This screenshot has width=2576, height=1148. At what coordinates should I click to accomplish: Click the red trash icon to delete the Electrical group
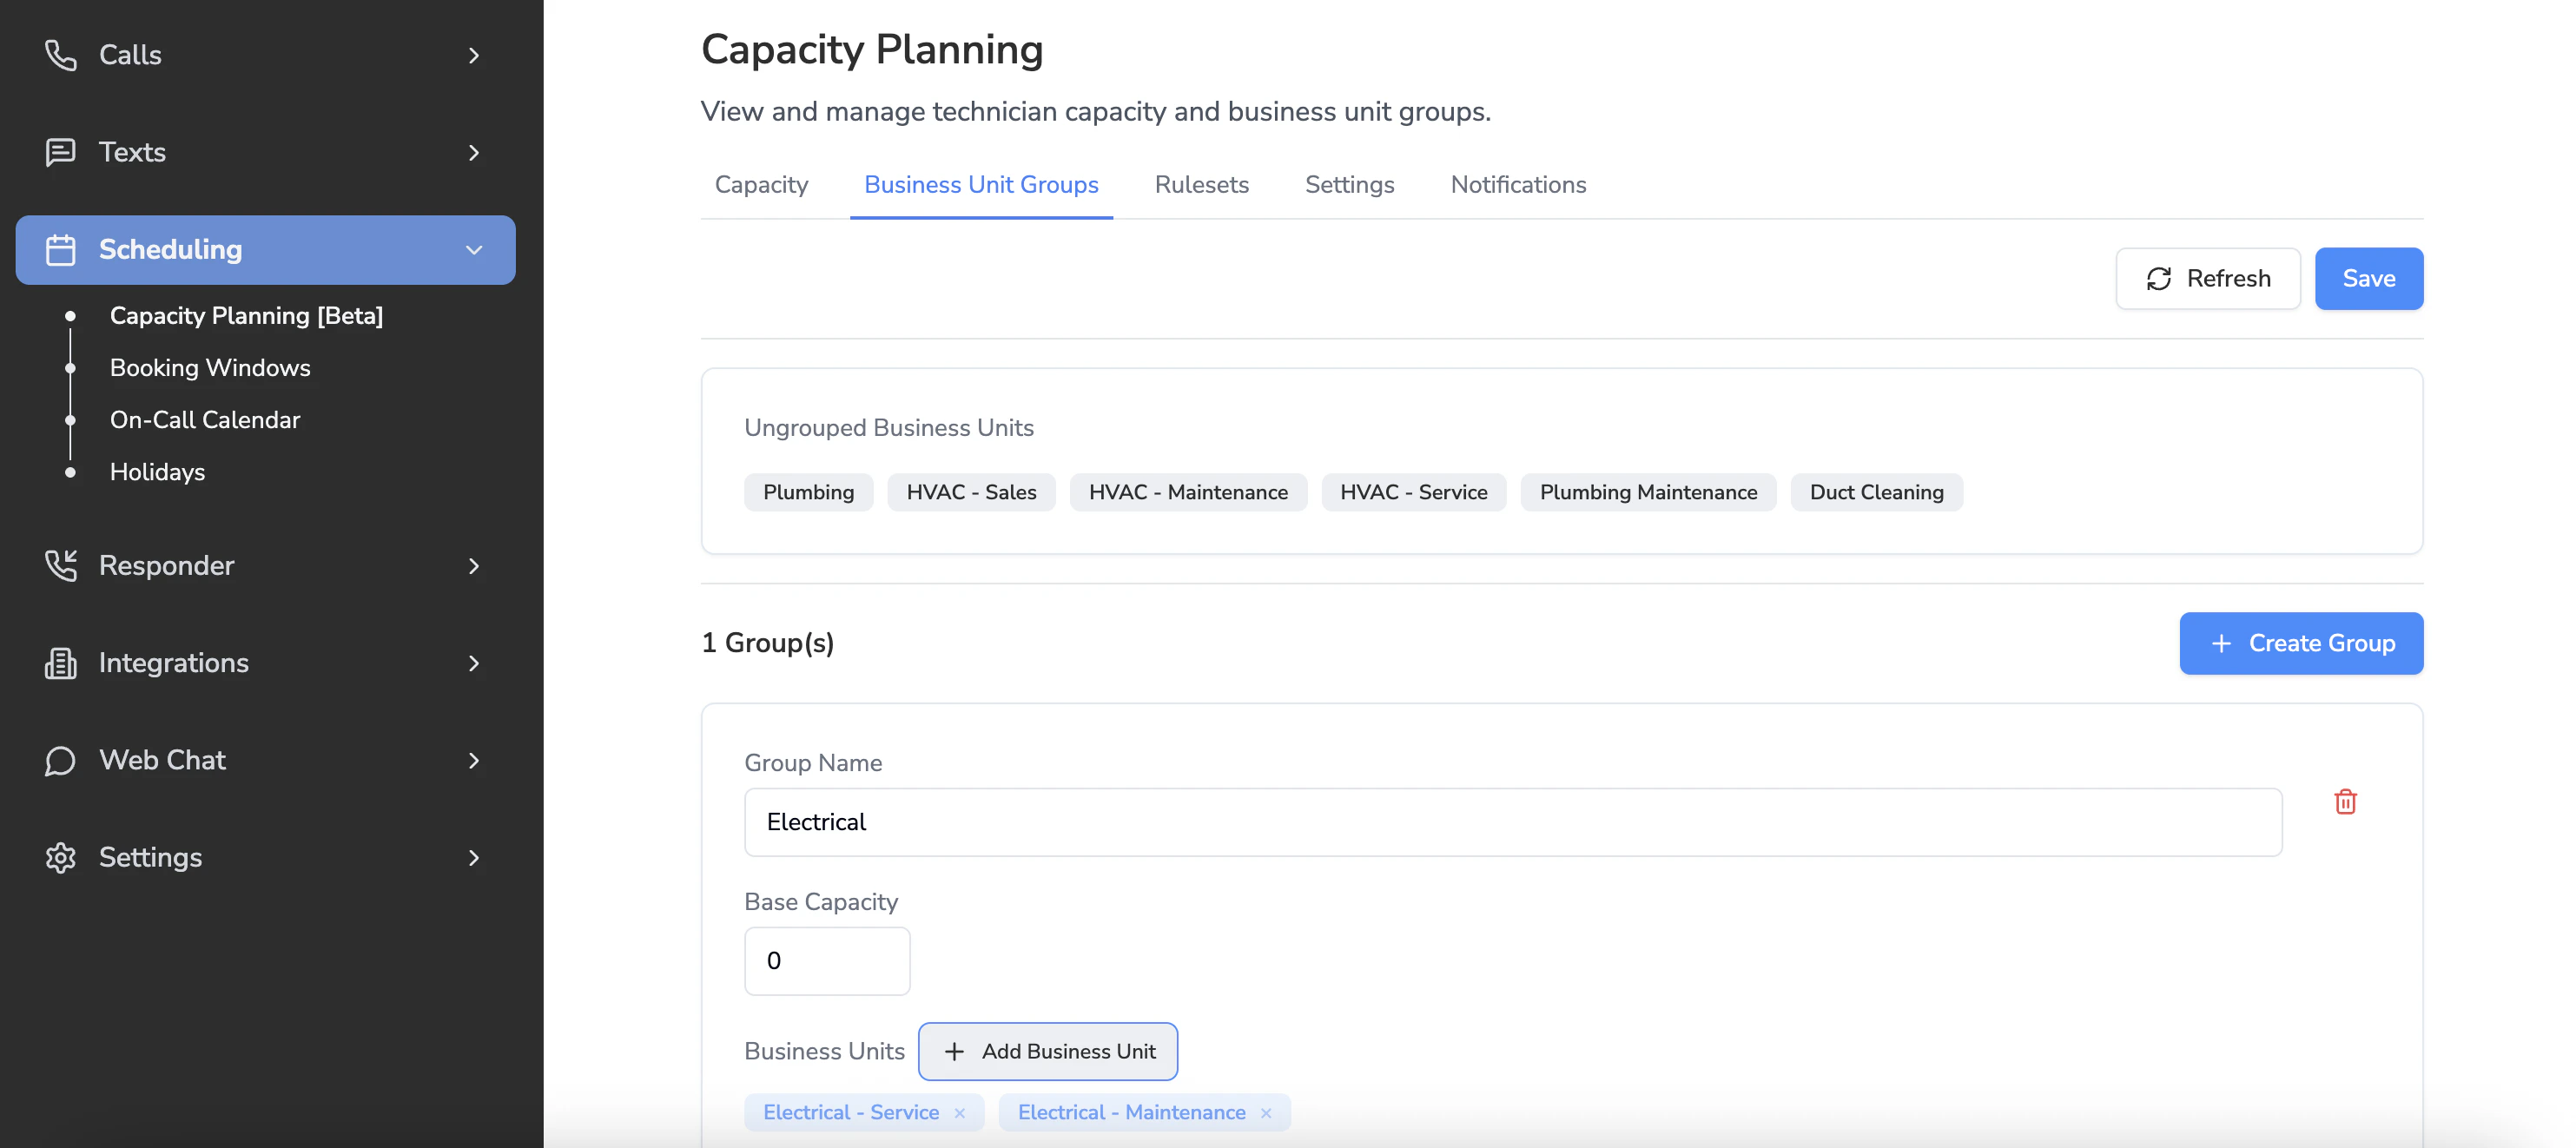(2345, 802)
